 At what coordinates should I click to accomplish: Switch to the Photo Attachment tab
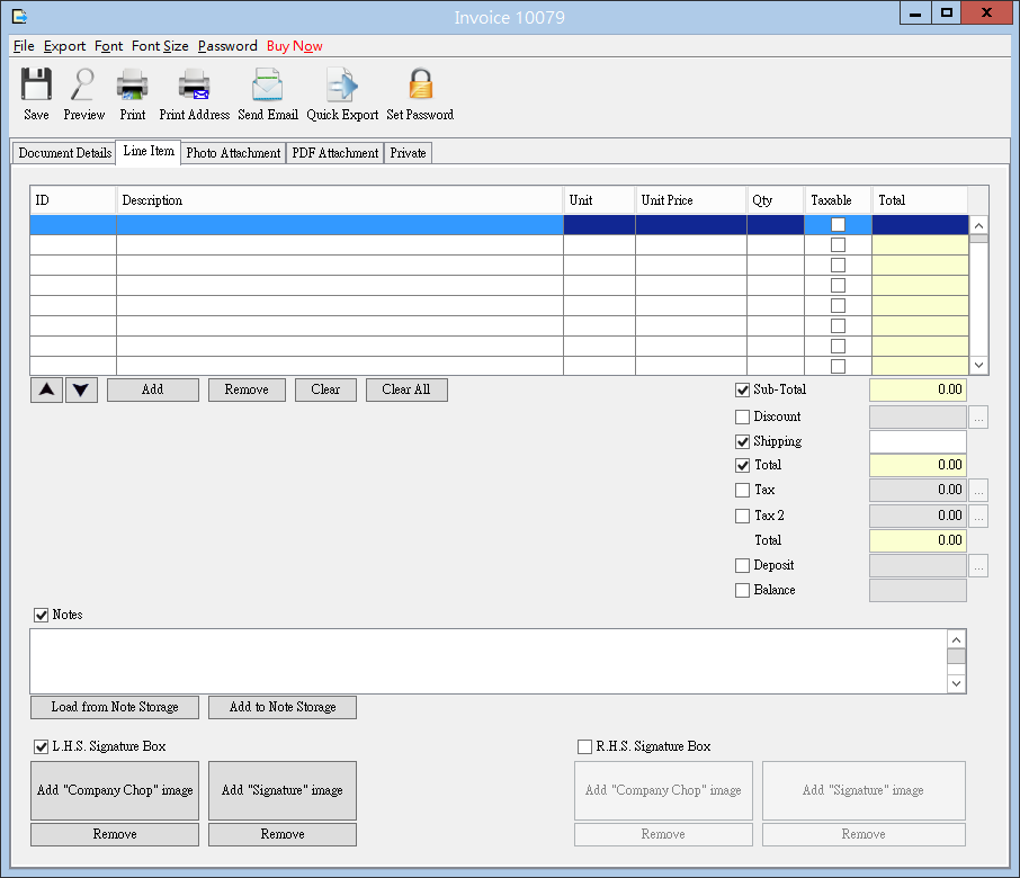coord(233,153)
